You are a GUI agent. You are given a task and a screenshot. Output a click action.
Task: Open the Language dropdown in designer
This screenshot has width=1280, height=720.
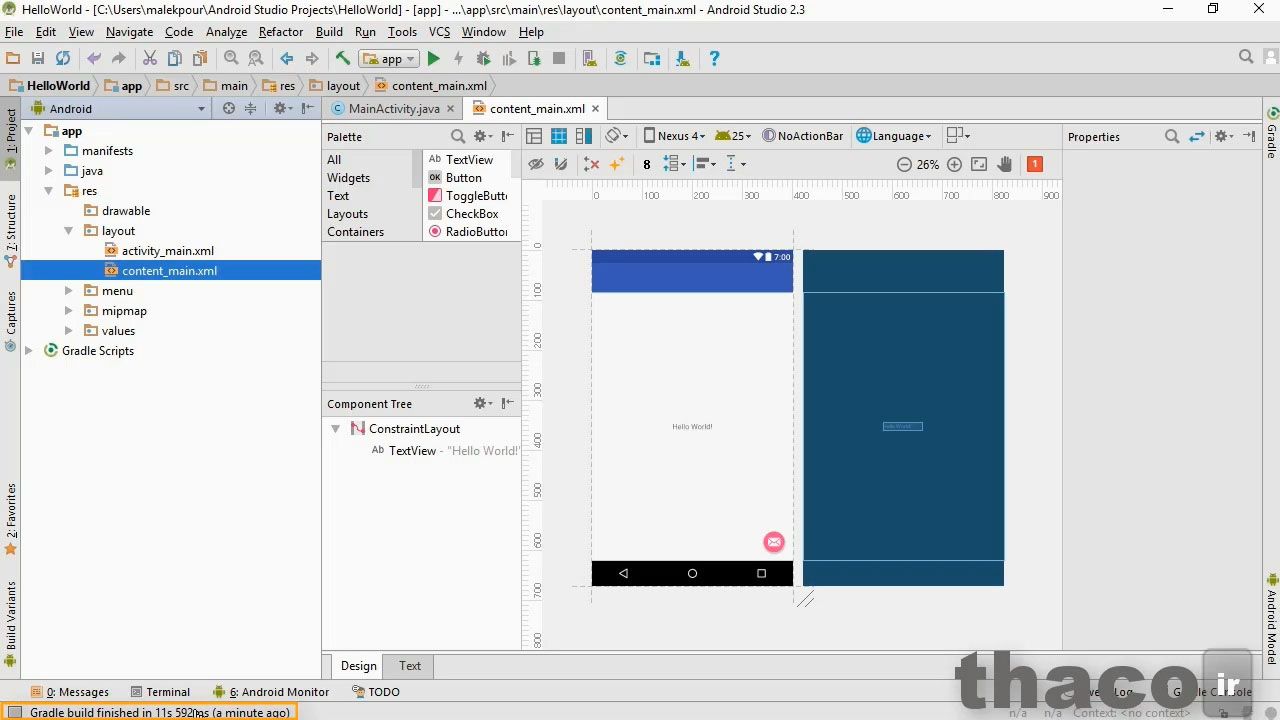click(x=894, y=136)
